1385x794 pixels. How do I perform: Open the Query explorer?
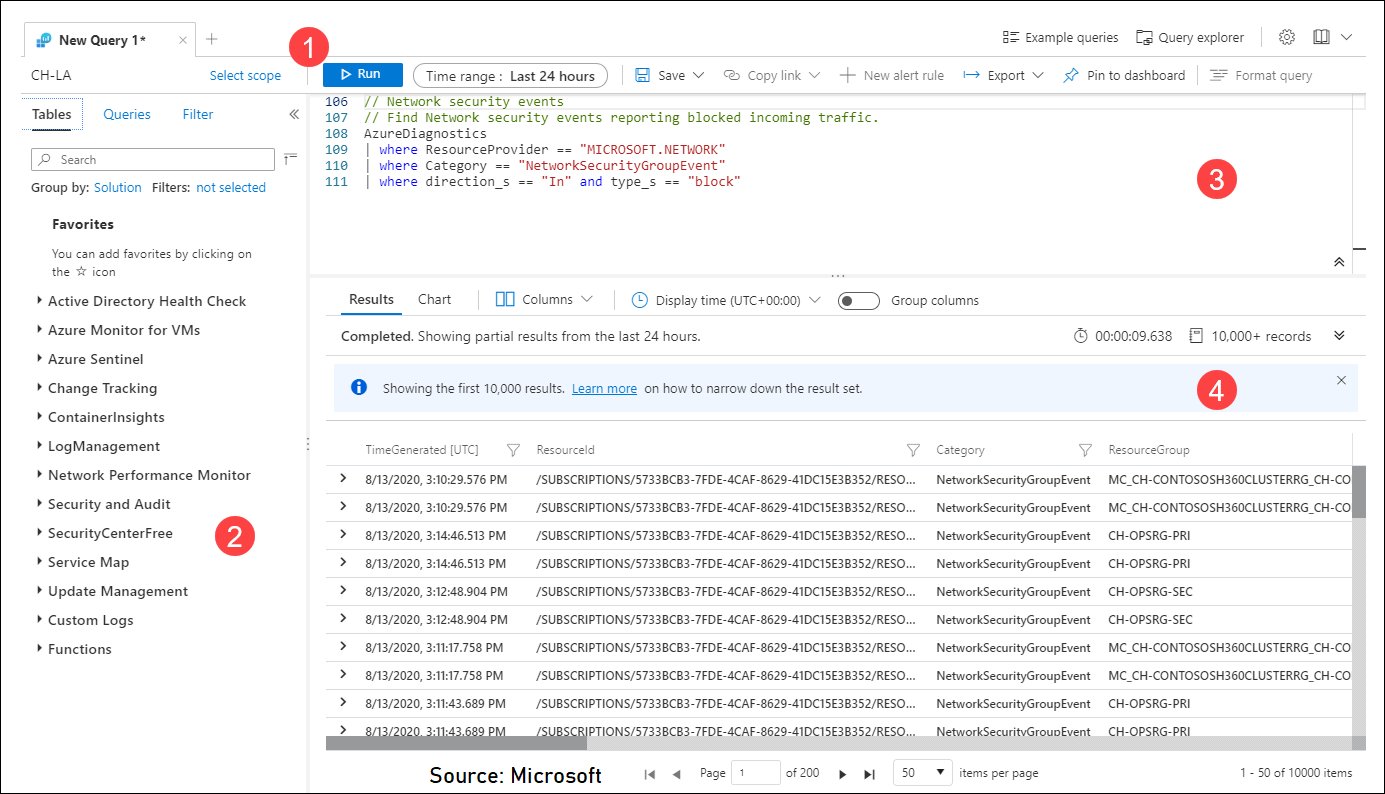(1190, 37)
